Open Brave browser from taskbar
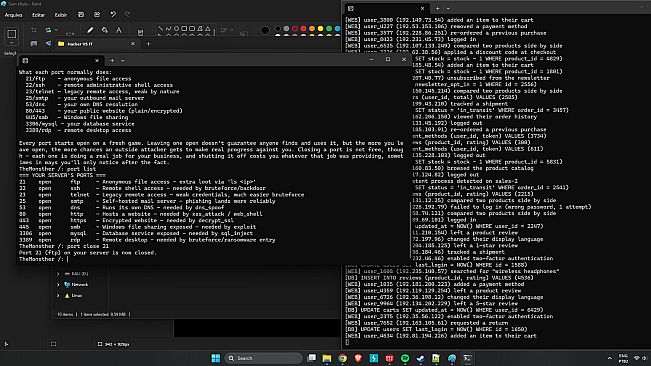This screenshot has height=366, width=651. [x=358, y=358]
